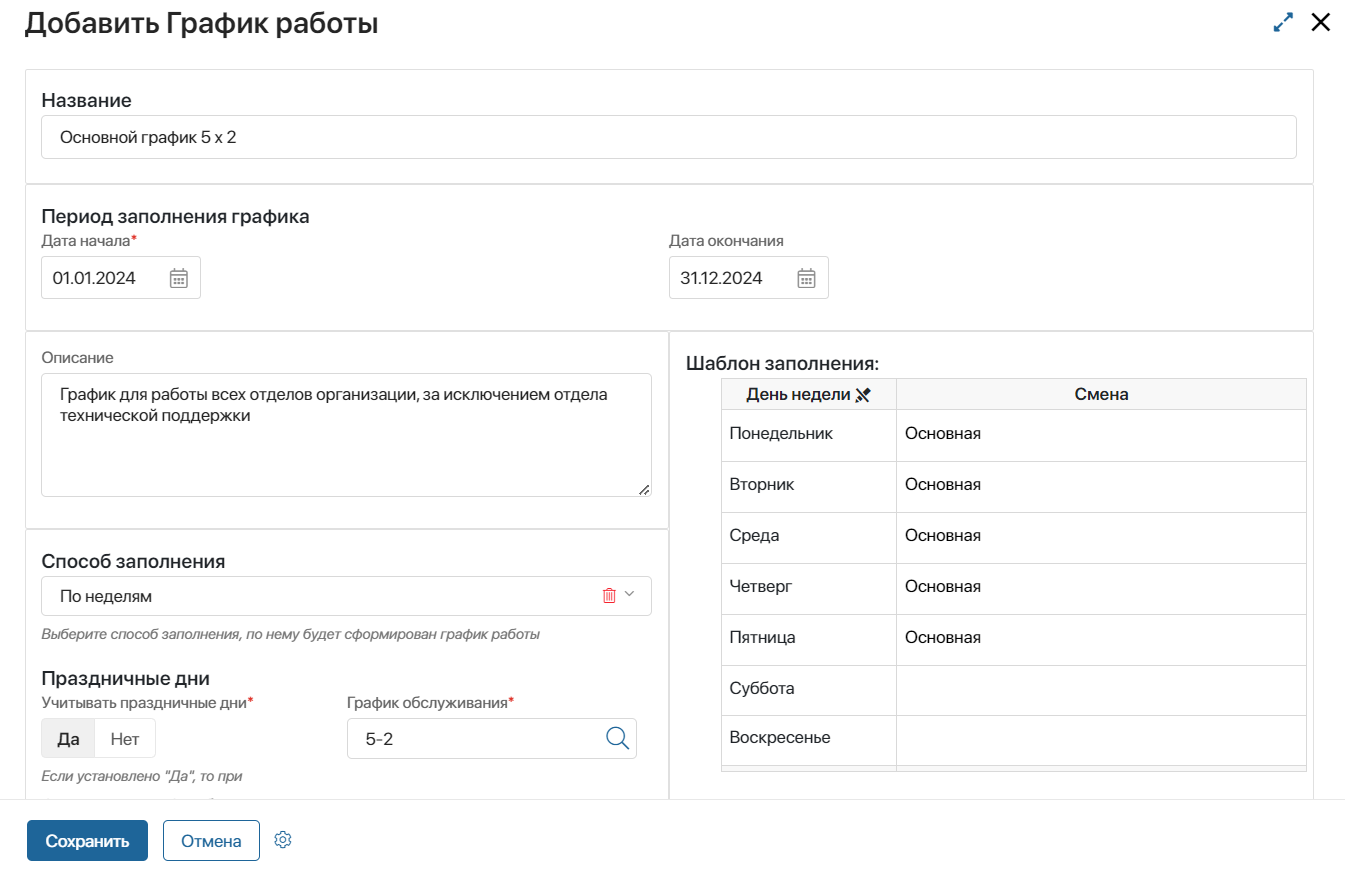Click the Пятница day label
The image size is (1345, 870).
click(x=762, y=638)
